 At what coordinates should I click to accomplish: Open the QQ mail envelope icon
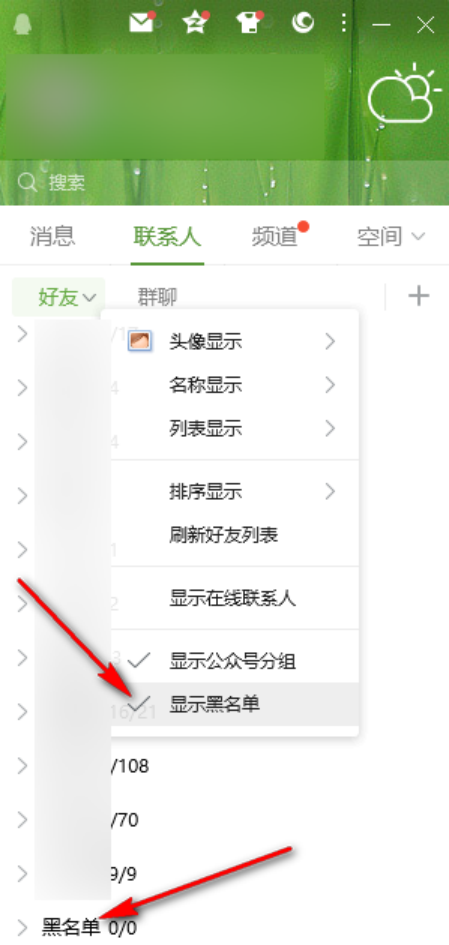point(141,23)
